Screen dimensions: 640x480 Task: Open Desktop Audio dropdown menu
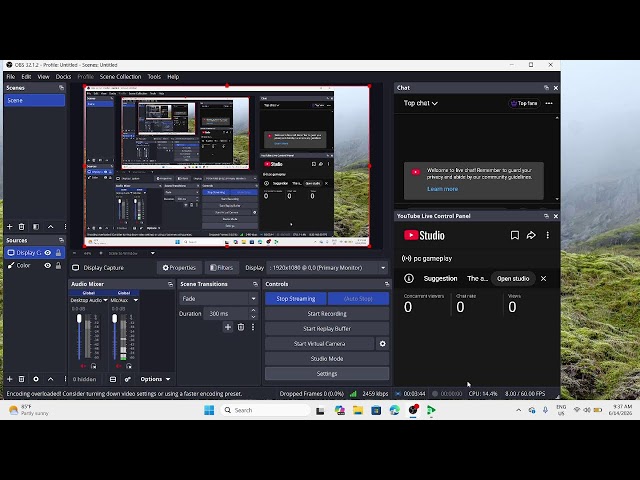(x=105, y=300)
